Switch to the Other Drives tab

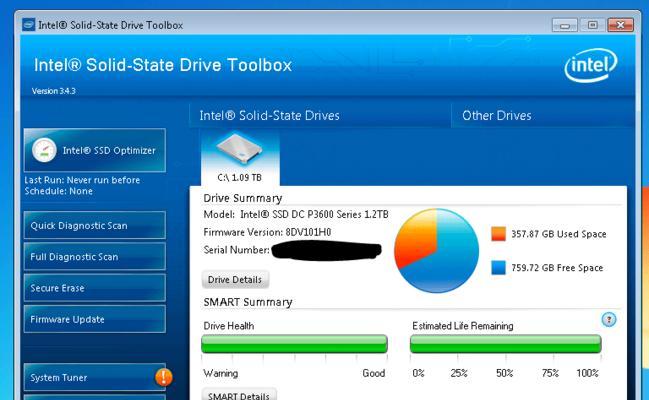(497, 116)
